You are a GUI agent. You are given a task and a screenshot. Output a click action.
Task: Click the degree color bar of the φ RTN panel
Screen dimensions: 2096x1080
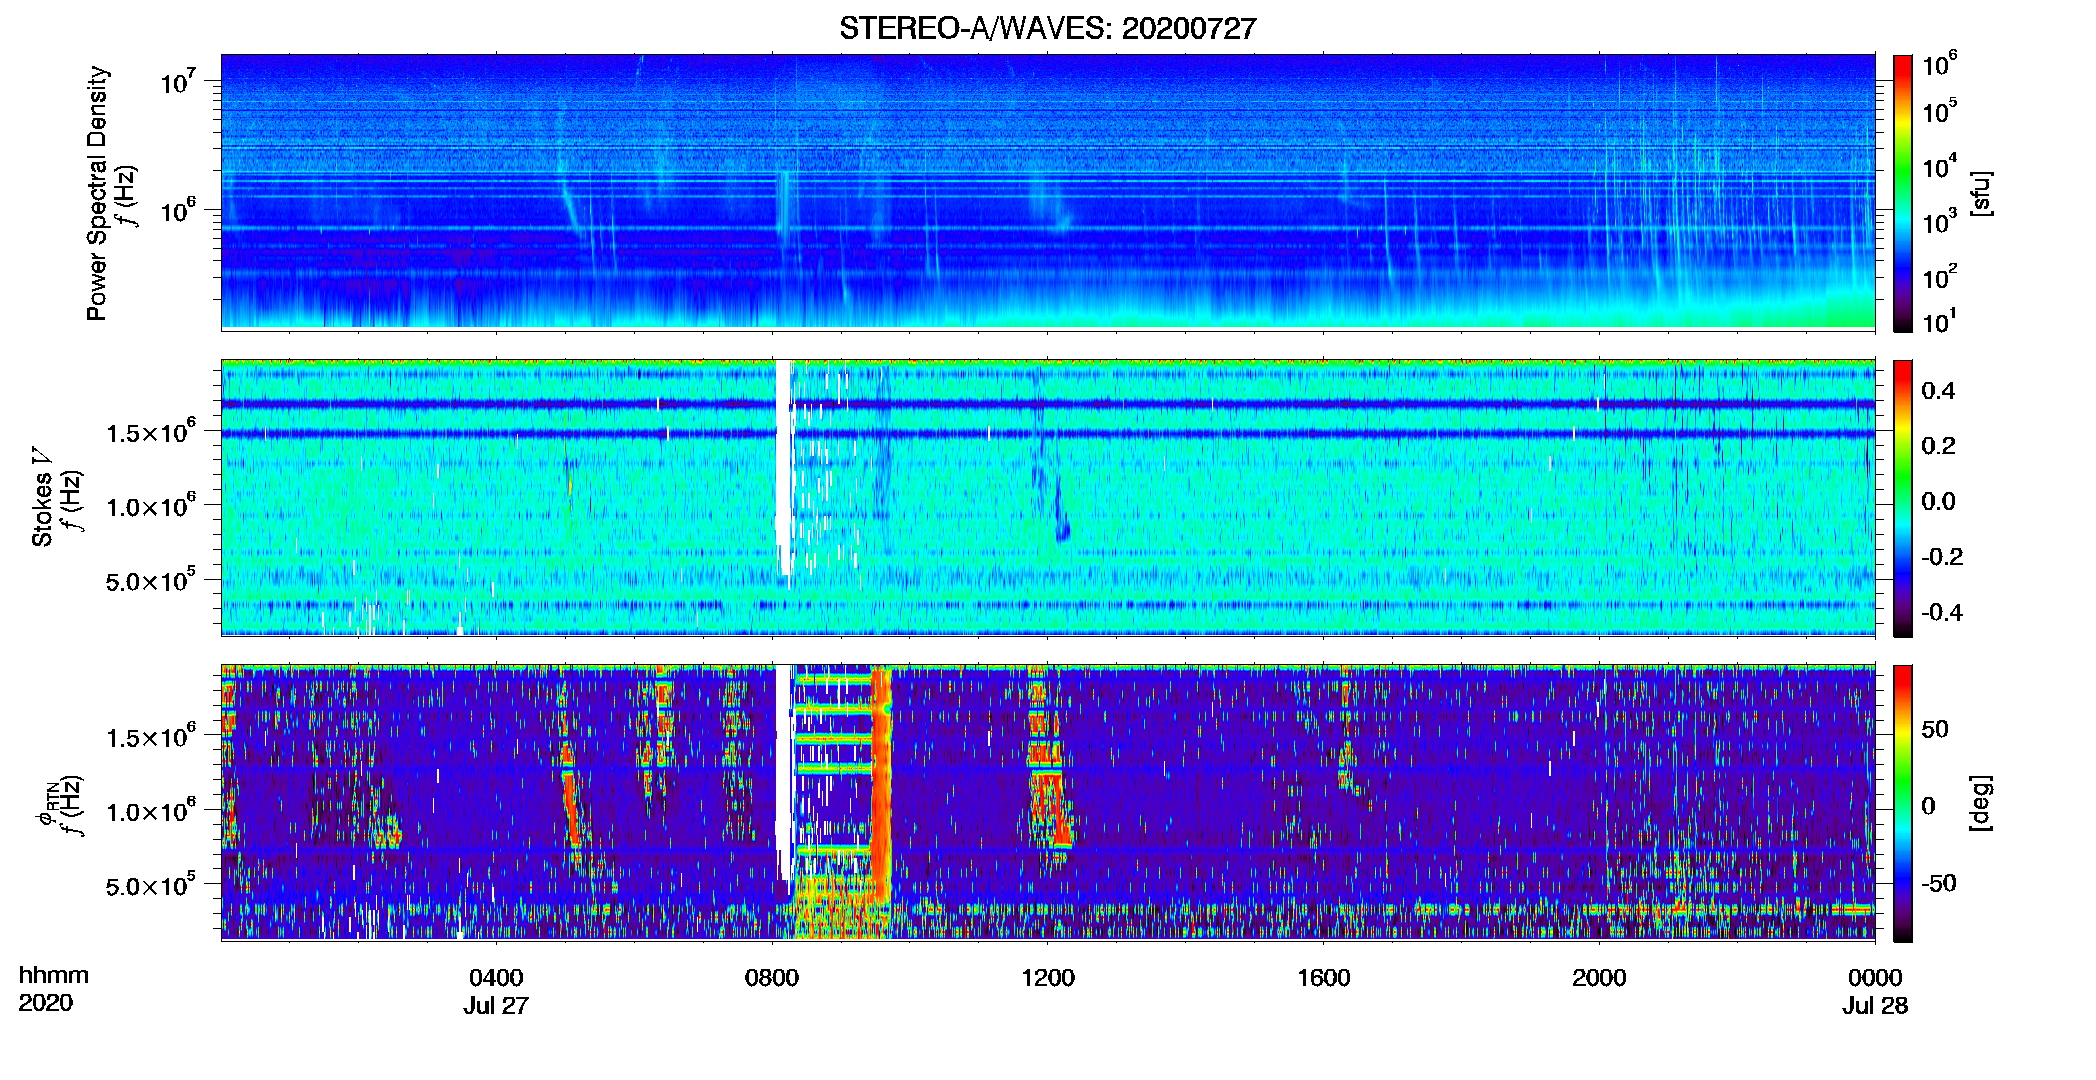point(1903,803)
